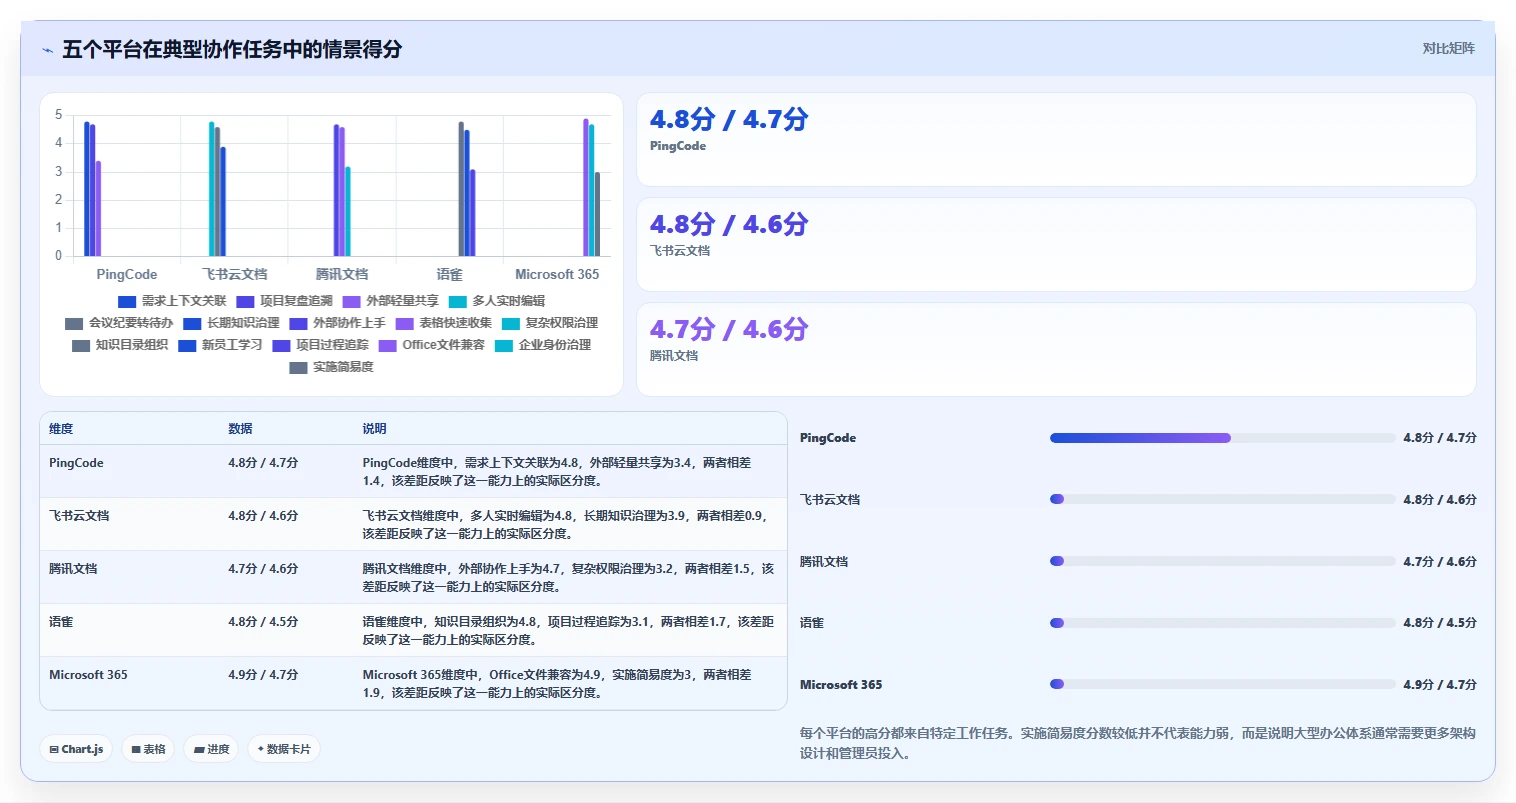The width and height of the screenshot is (1516, 803).
Task: Click the lightning icon beside the panel title
Action: 47,50
